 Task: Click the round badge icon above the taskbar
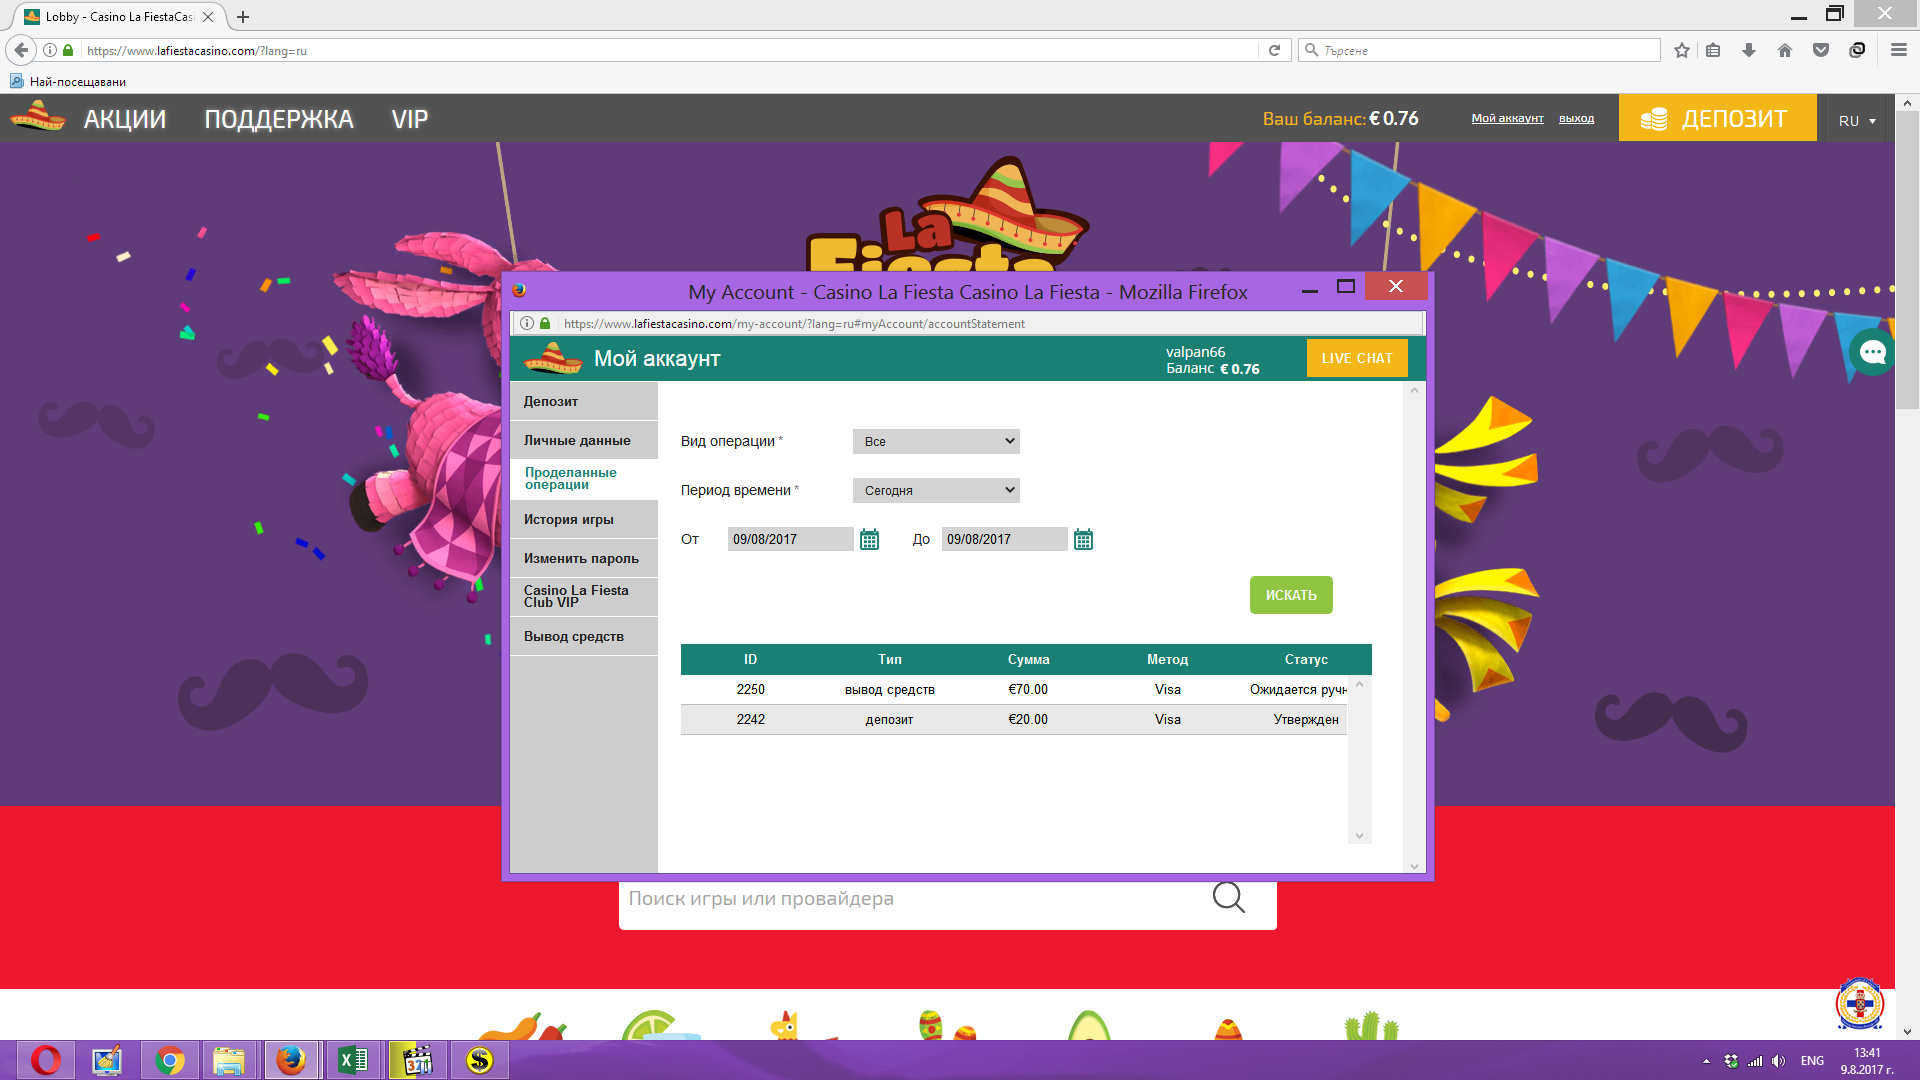pyautogui.click(x=1859, y=1003)
